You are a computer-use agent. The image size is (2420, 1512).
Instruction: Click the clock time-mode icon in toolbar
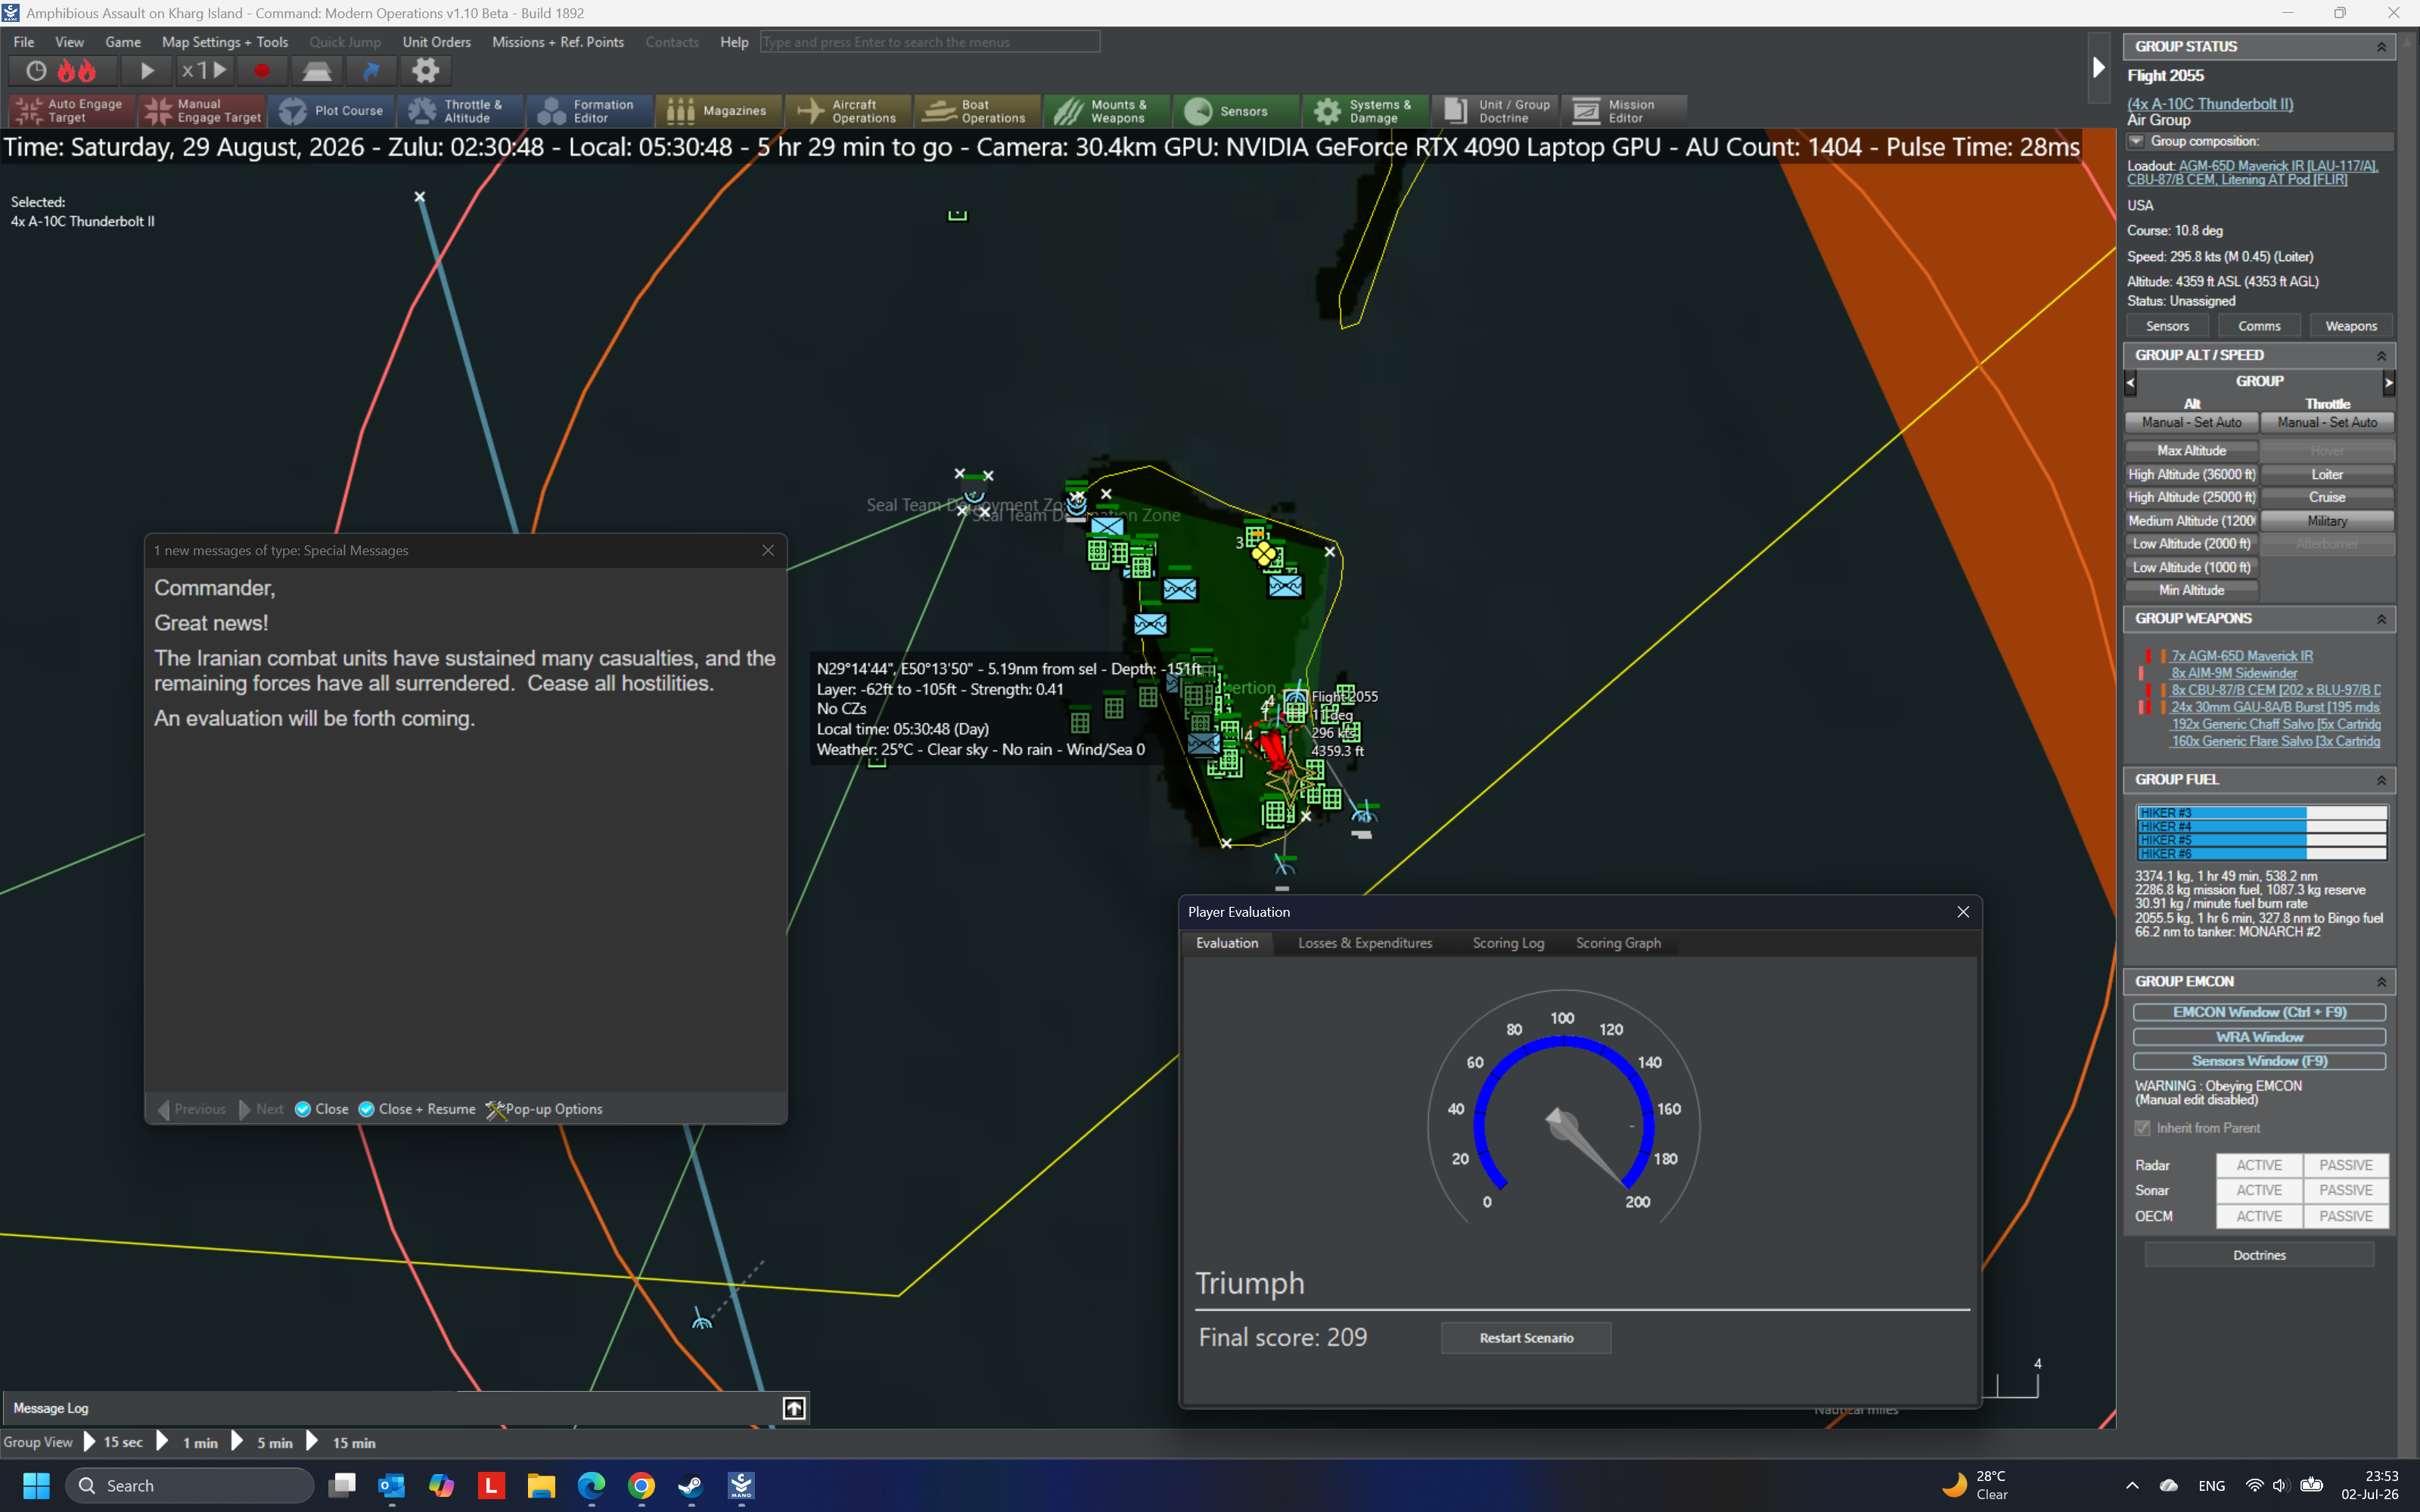(x=36, y=71)
